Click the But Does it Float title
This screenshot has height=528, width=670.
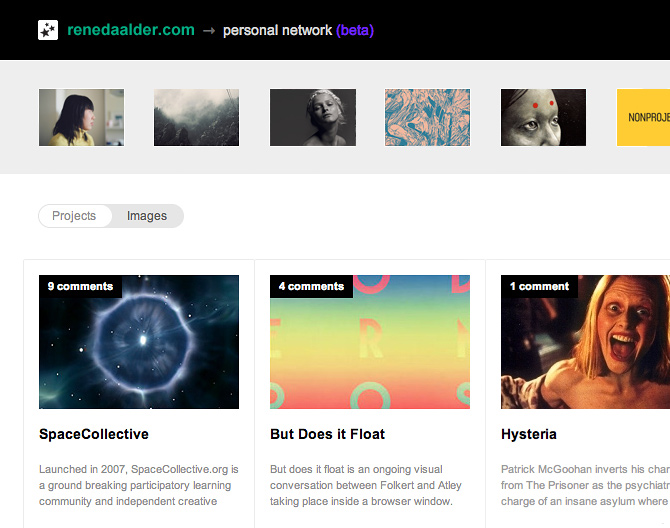(328, 434)
